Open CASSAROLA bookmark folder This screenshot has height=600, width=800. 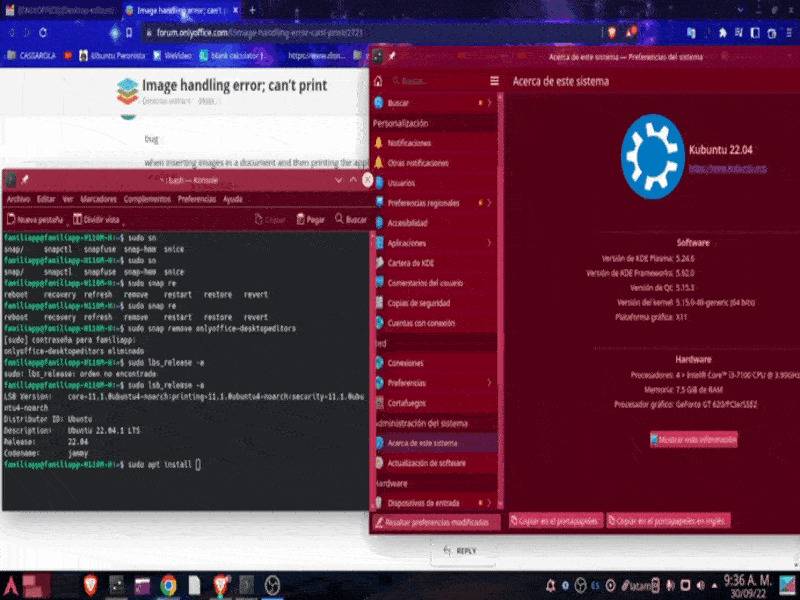(31, 56)
